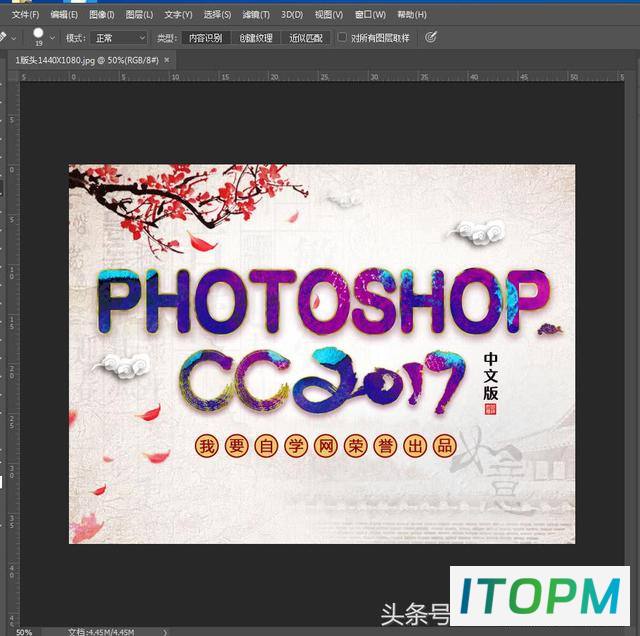Click the 文档:4.45M/4.45M status text

tap(101, 632)
